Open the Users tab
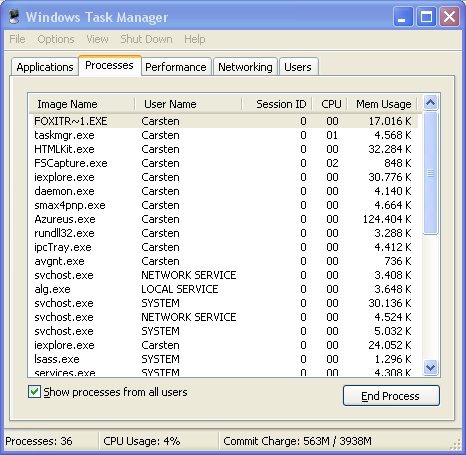The image size is (466, 455). point(298,67)
